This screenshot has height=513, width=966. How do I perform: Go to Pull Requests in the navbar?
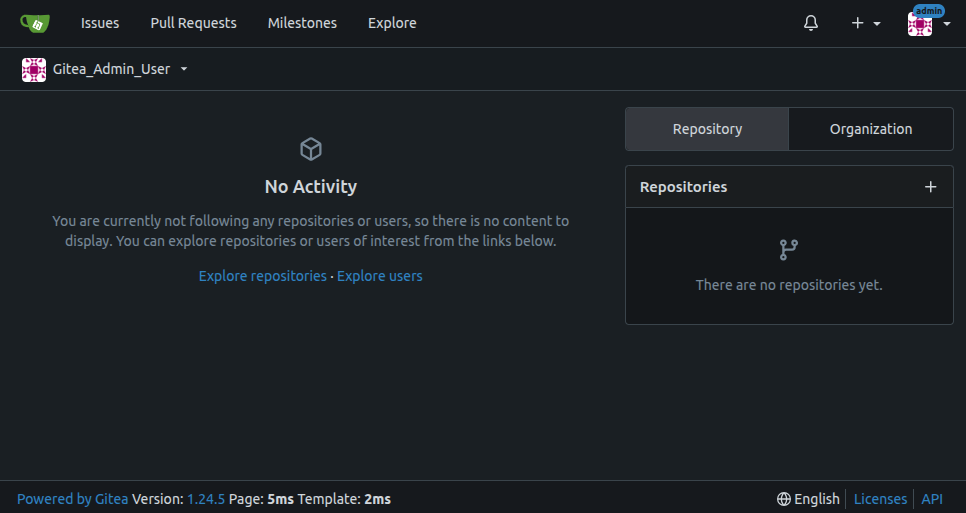point(193,23)
